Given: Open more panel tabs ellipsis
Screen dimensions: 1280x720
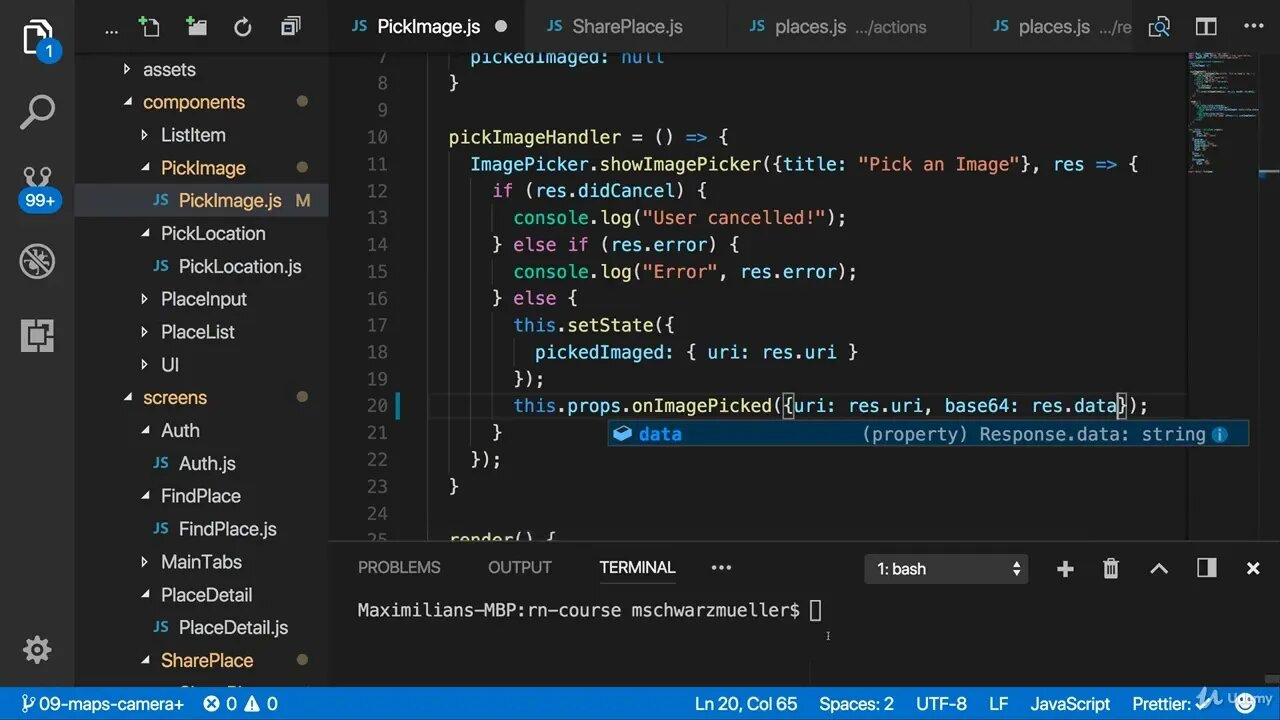Looking at the screenshot, I should [x=721, y=567].
